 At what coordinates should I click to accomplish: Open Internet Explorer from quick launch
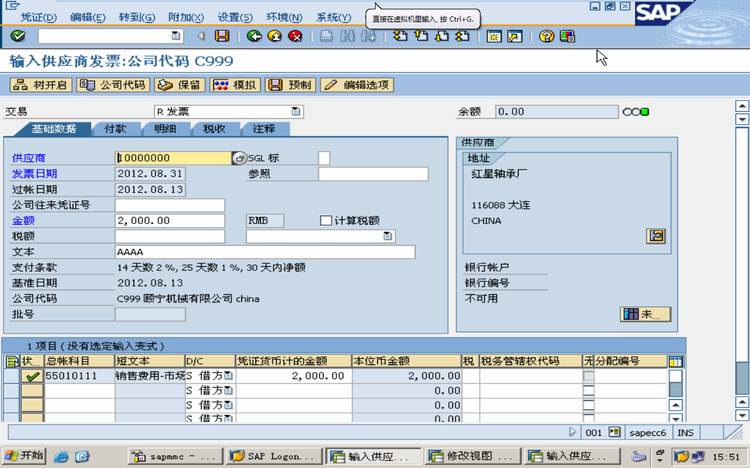click(x=61, y=457)
